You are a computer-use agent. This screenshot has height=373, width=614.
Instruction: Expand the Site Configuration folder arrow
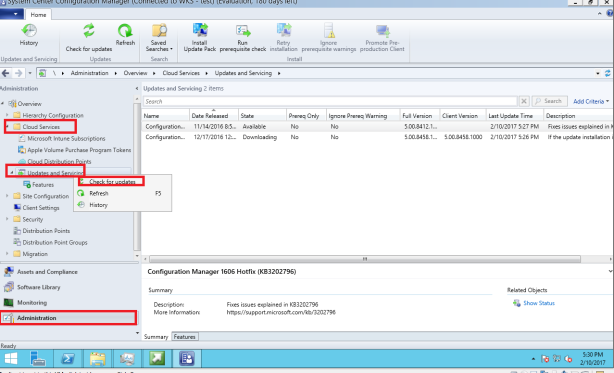click(7, 196)
